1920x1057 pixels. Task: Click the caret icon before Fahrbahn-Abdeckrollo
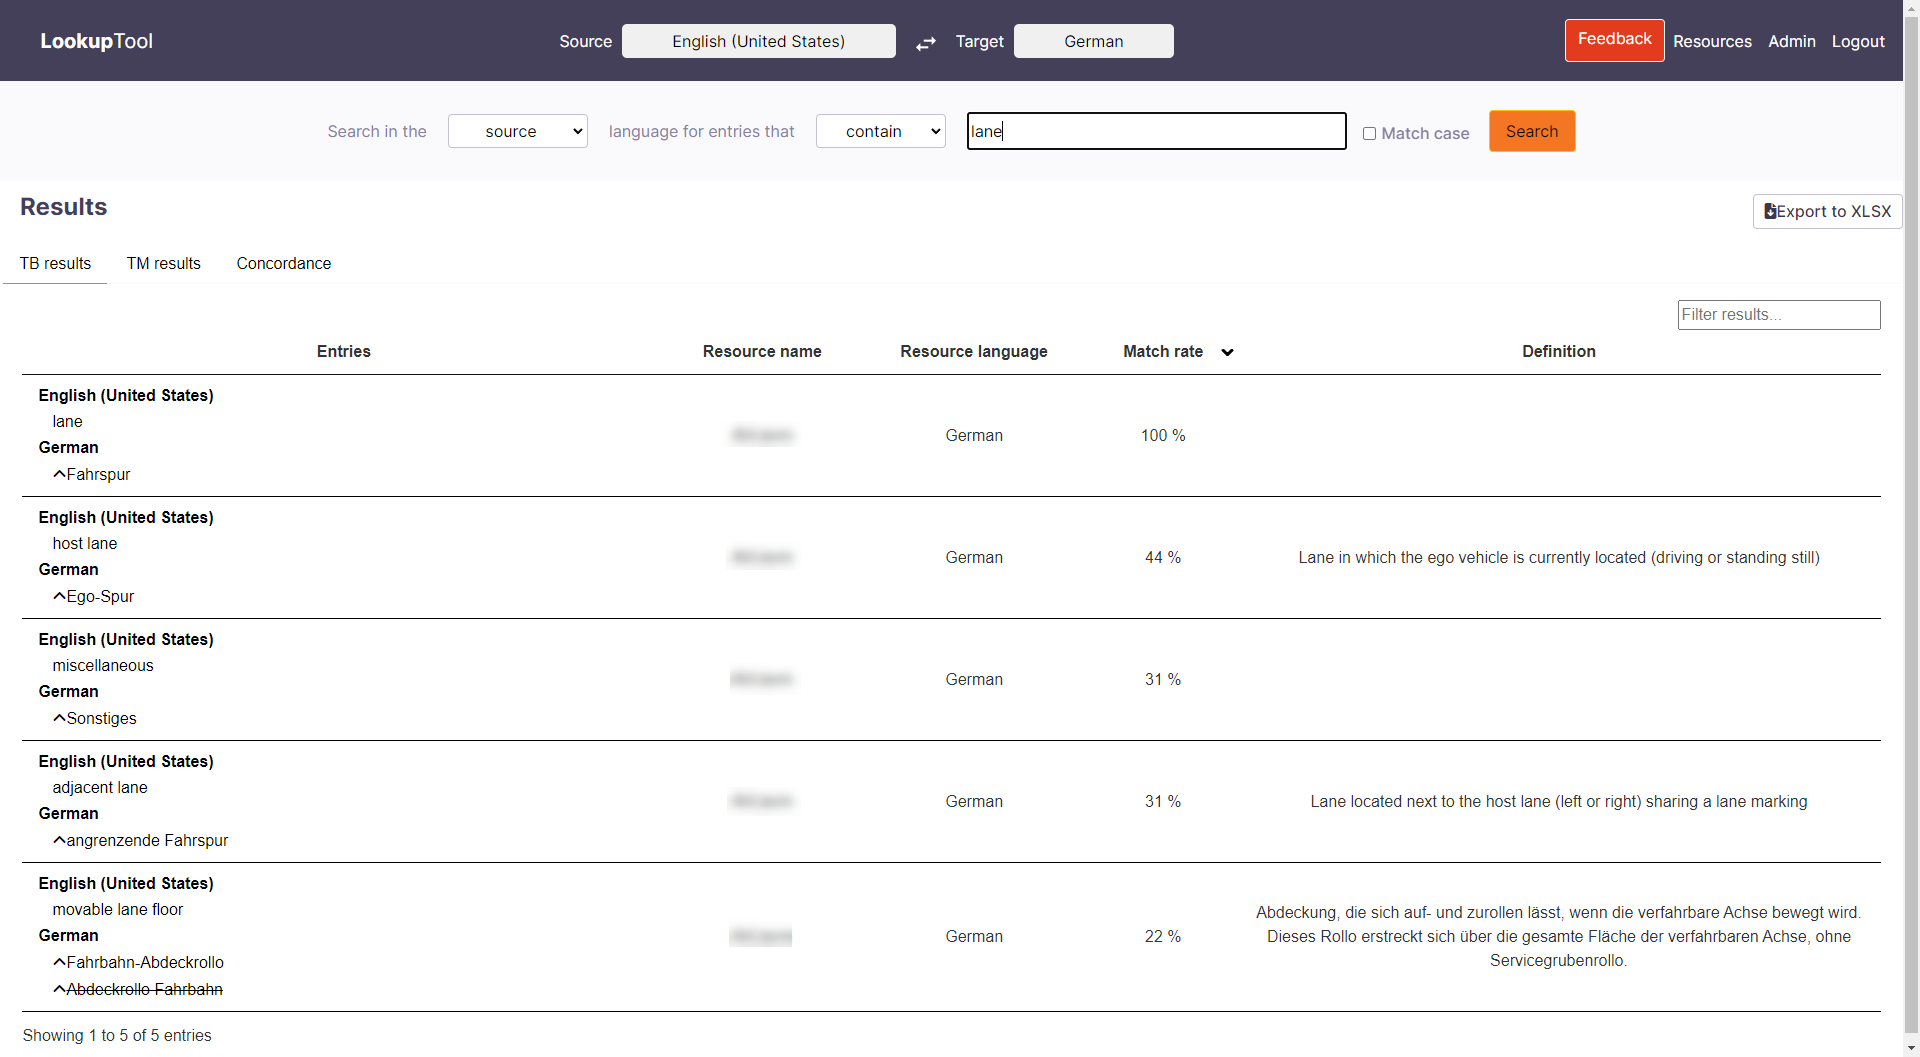click(59, 962)
